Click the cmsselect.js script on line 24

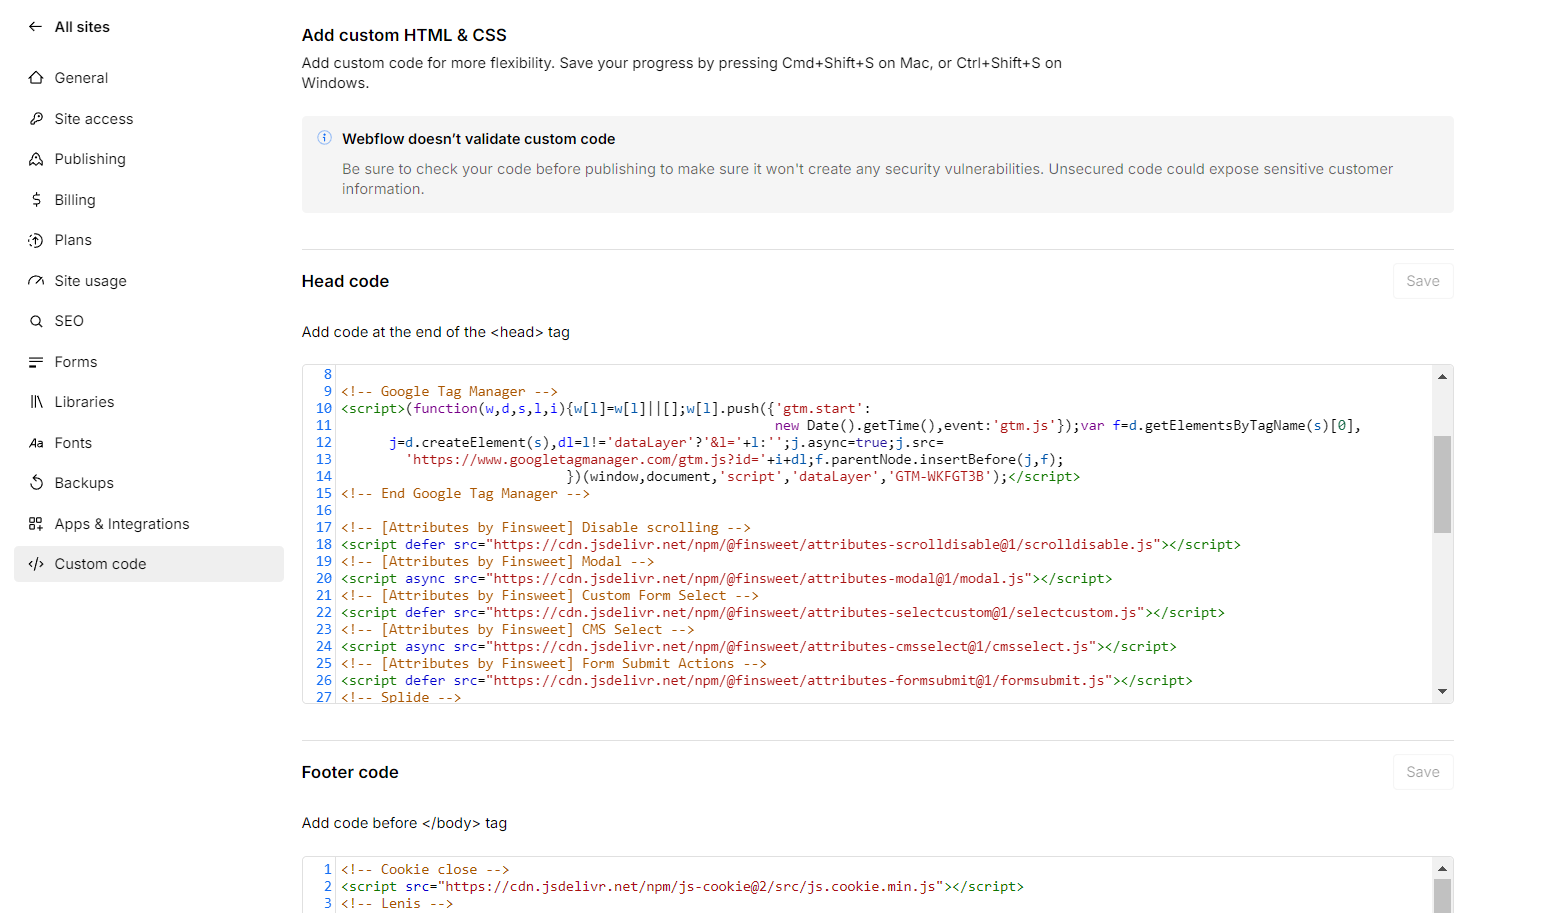[758, 647]
